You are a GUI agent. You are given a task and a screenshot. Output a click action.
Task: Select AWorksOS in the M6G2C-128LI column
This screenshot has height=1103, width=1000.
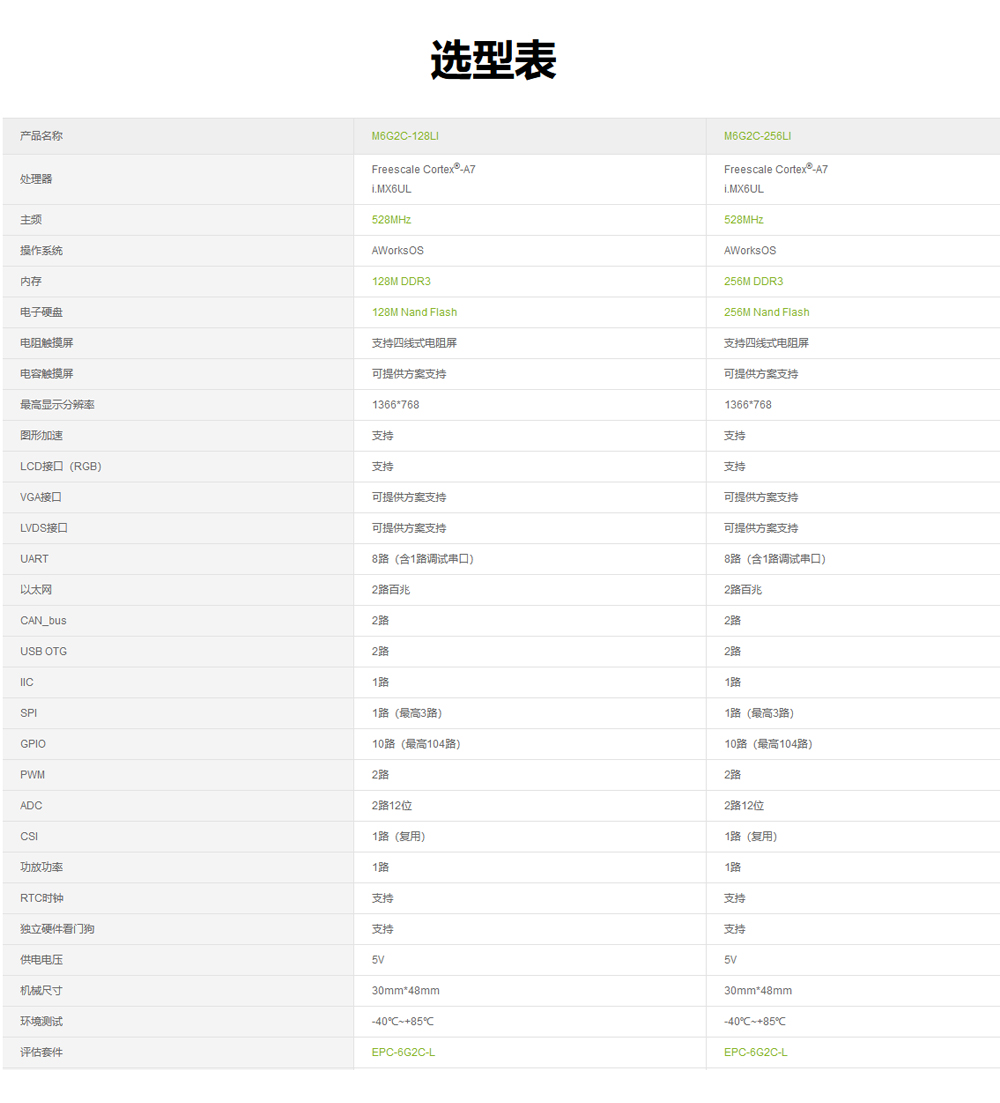tap(397, 251)
